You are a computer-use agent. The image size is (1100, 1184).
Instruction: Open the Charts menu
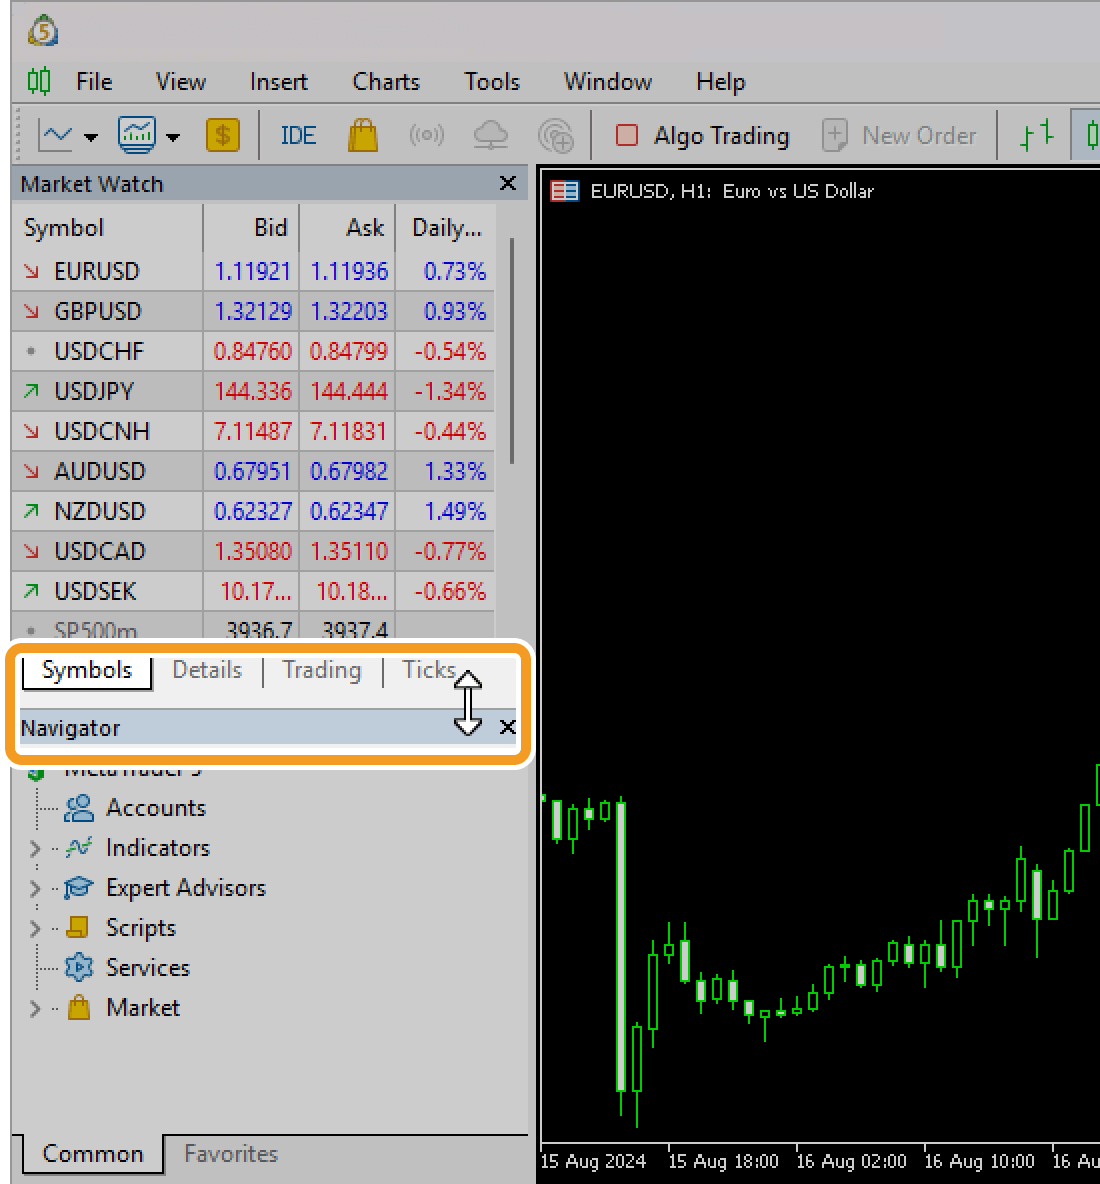(x=386, y=82)
